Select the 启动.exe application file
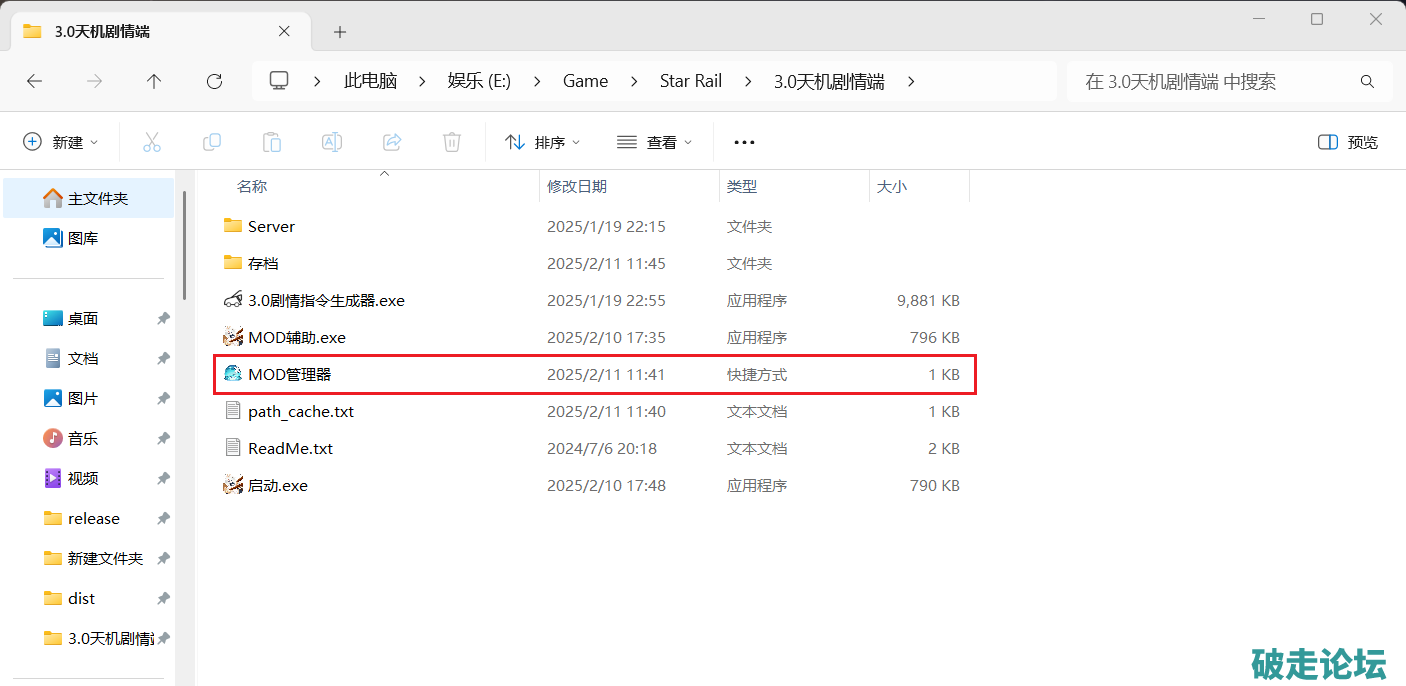Image resolution: width=1406 pixels, height=686 pixels. pos(277,485)
